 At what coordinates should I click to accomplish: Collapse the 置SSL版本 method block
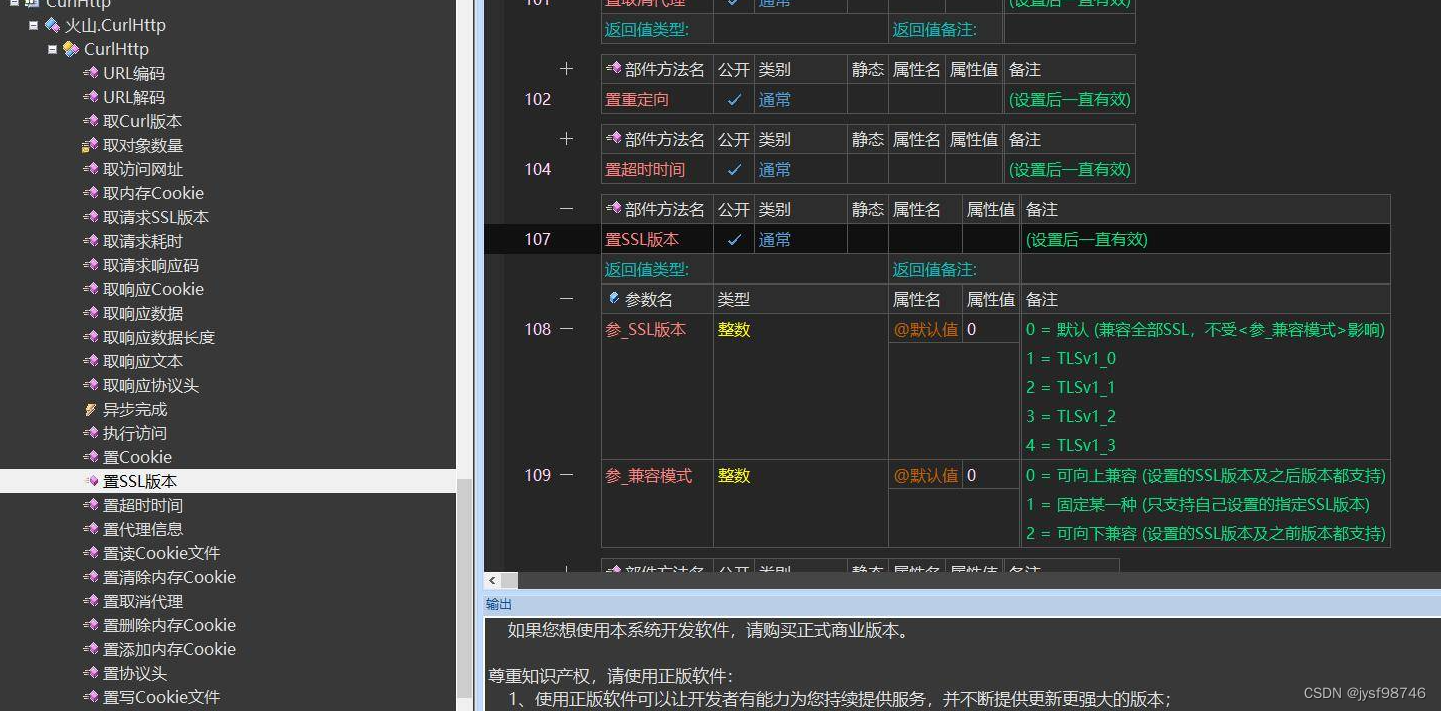[566, 209]
